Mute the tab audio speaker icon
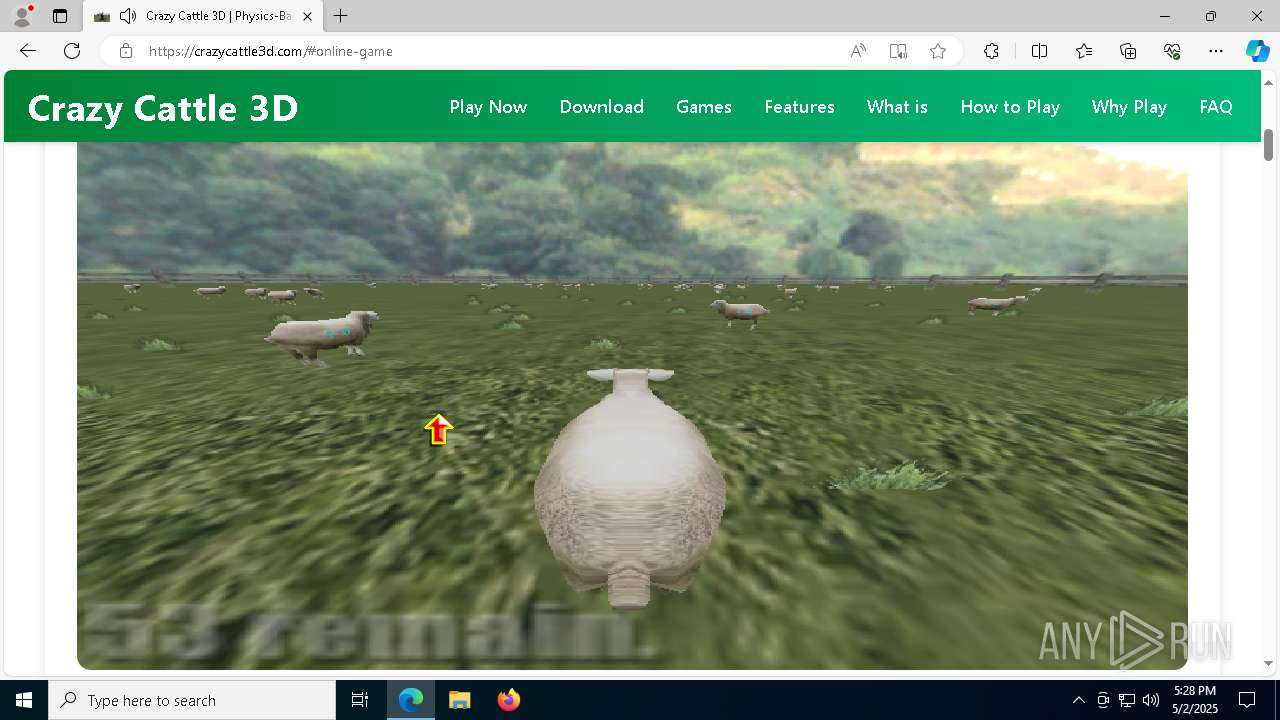The height and width of the screenshot is (720, 1280). point(128,16)
